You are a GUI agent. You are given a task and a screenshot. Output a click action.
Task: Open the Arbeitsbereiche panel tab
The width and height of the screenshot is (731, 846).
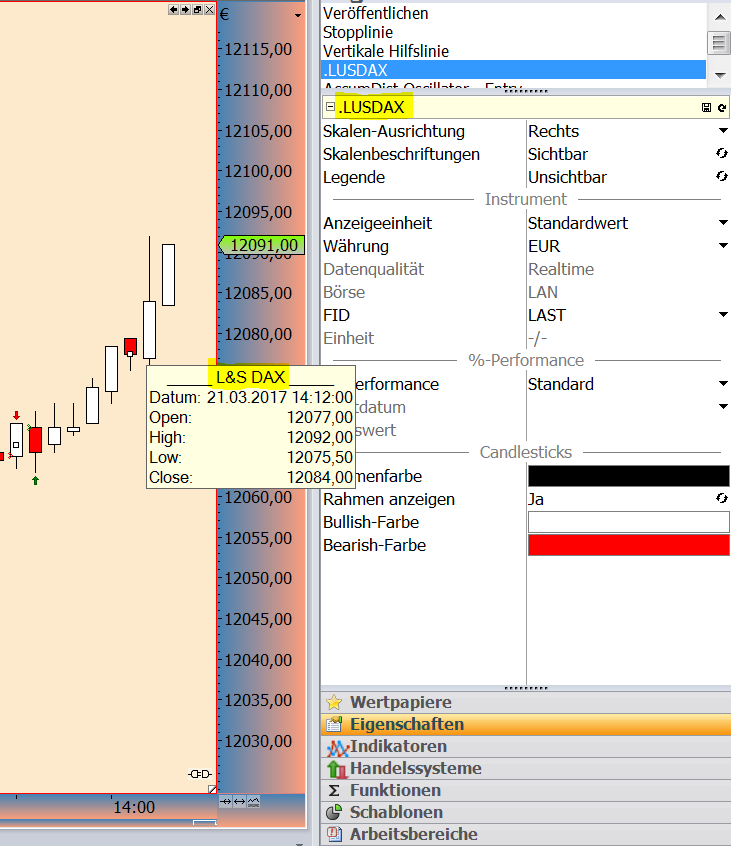pyautogui.click(x=526, y=834)
